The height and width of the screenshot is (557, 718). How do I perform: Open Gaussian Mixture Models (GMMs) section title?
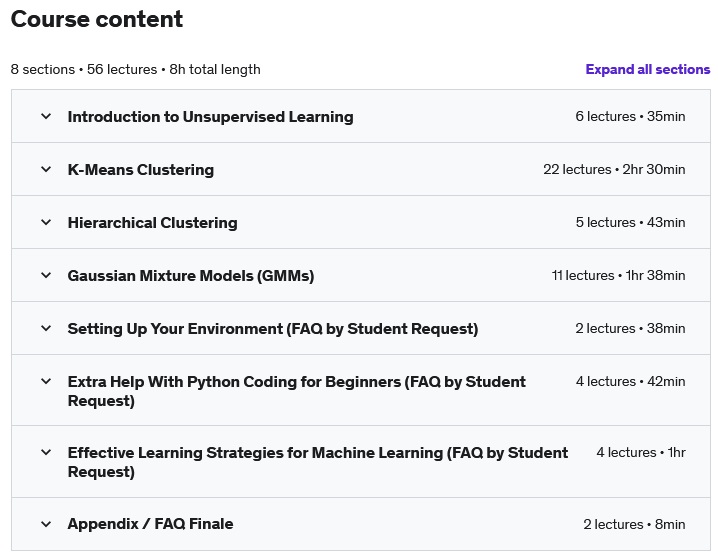tap(191, 276)
